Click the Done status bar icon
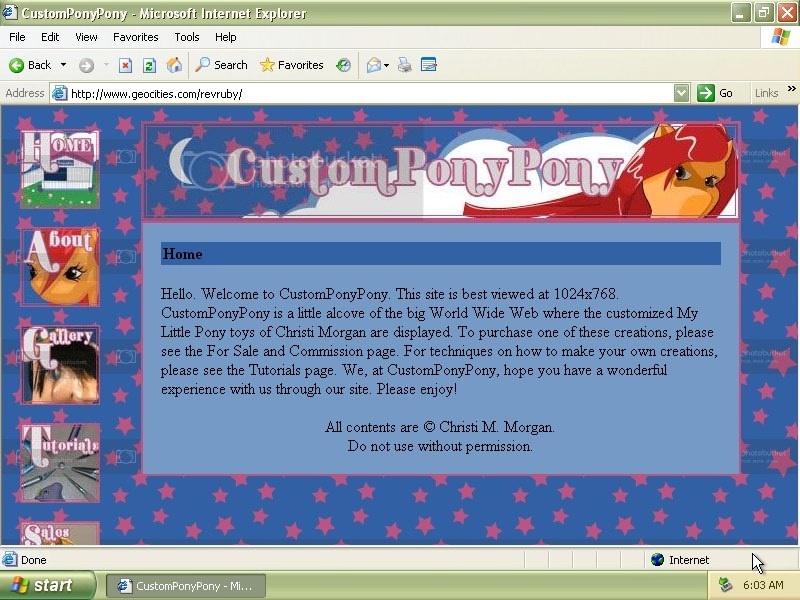This screenshot has width=800, height=600. click(10, 560)
